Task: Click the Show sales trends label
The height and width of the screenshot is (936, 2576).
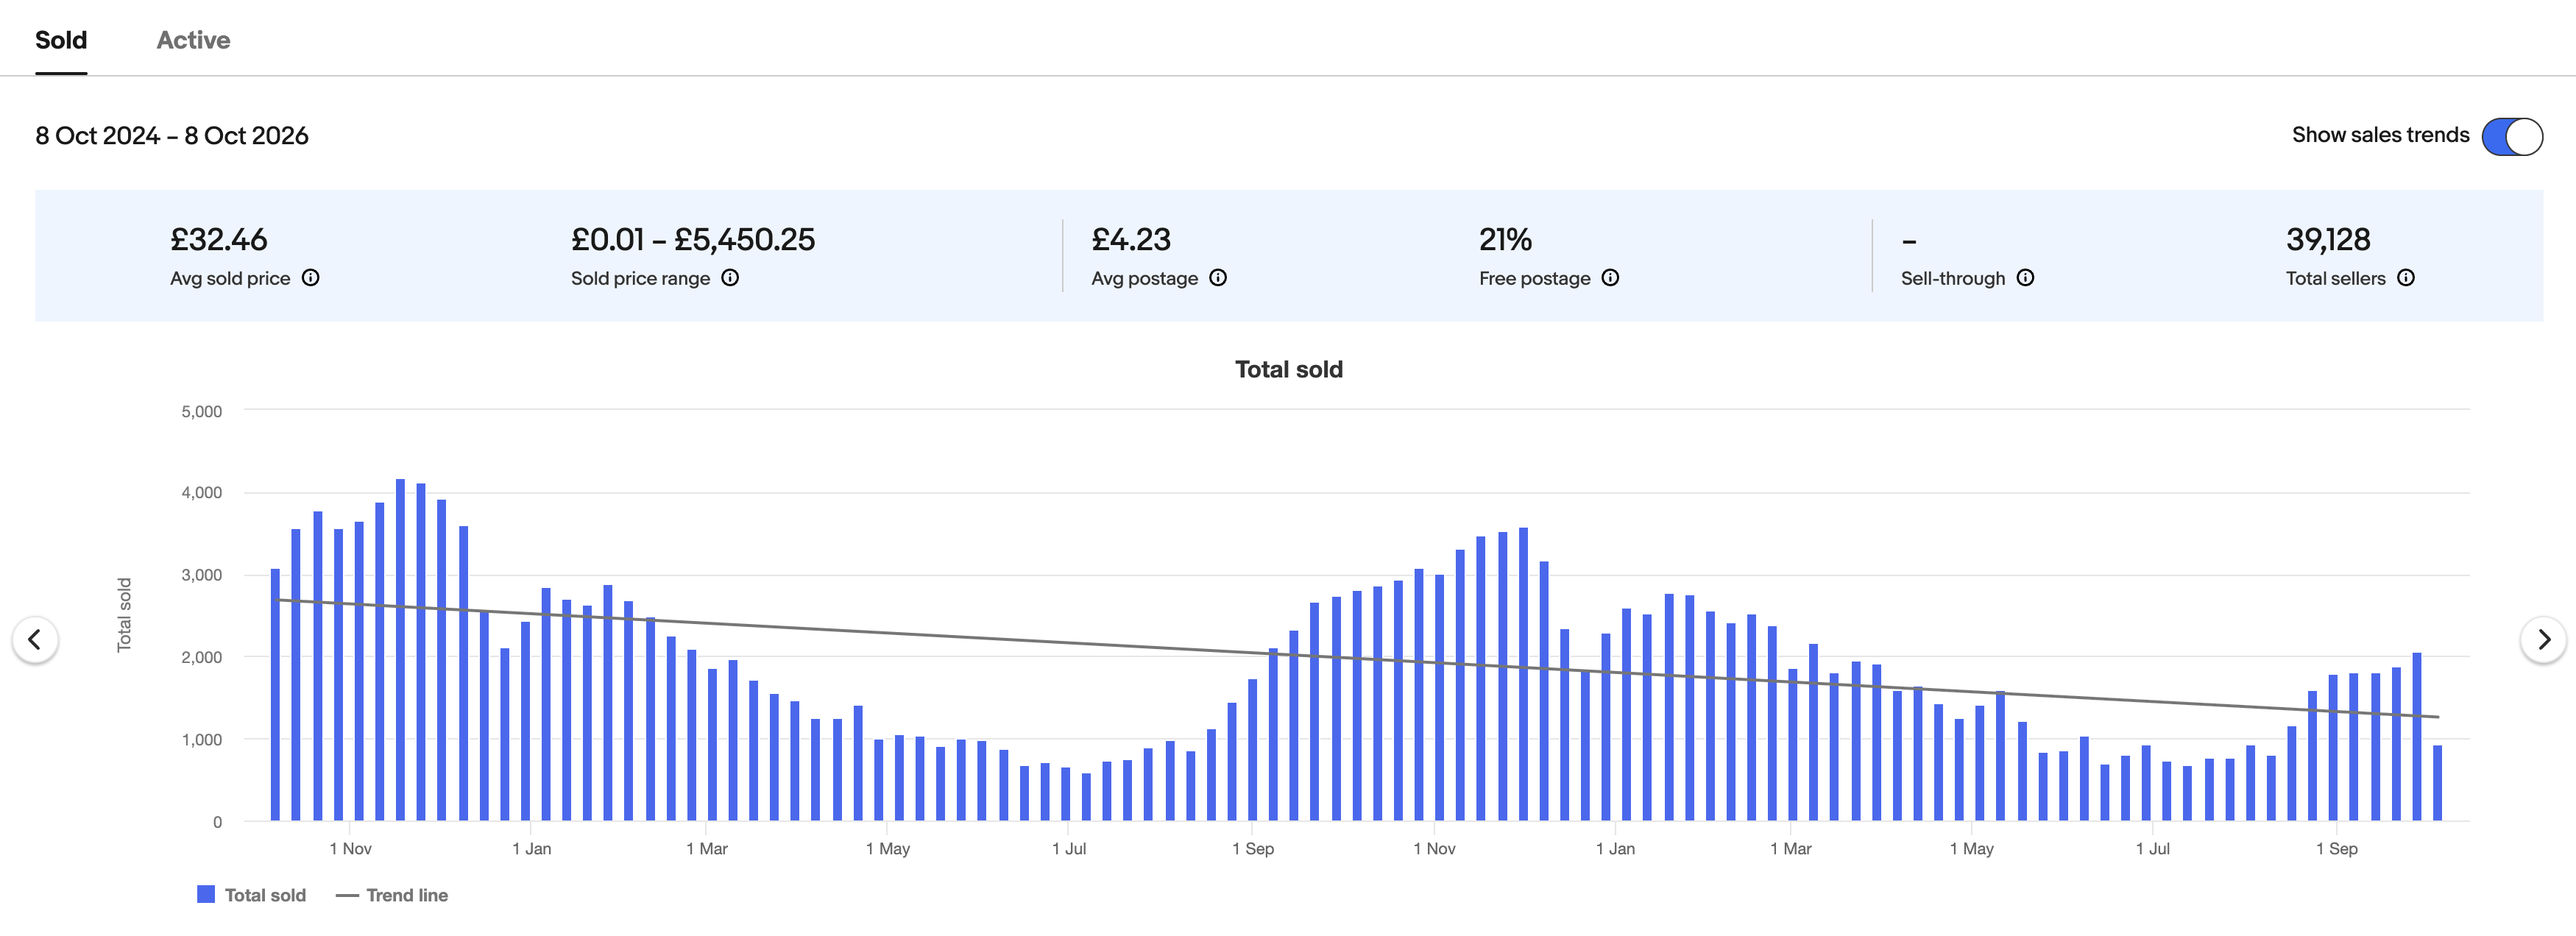Action: (2380, 135)
